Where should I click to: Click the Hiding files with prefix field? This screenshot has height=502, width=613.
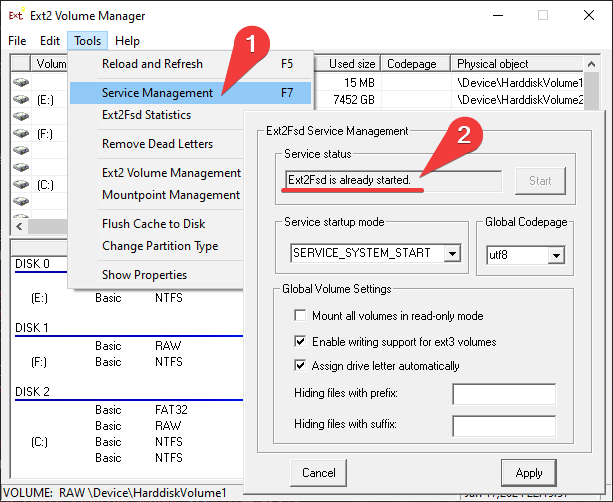503,394
